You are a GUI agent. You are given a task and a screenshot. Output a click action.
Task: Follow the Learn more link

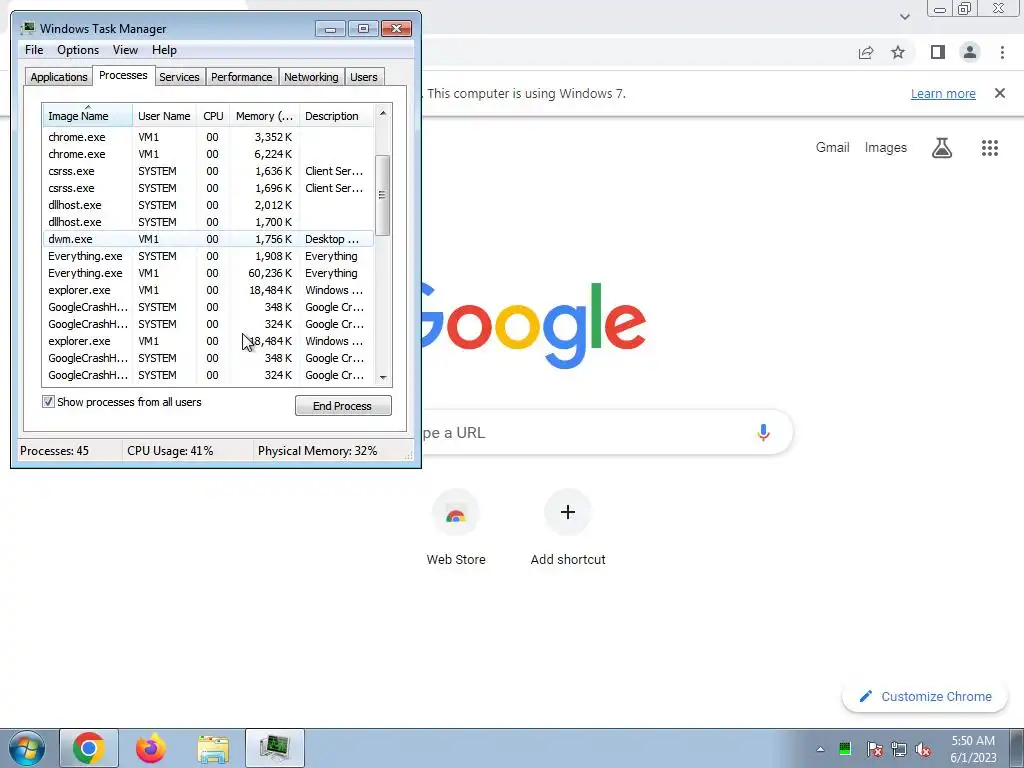pyautogui.click(x=943, y=93)
